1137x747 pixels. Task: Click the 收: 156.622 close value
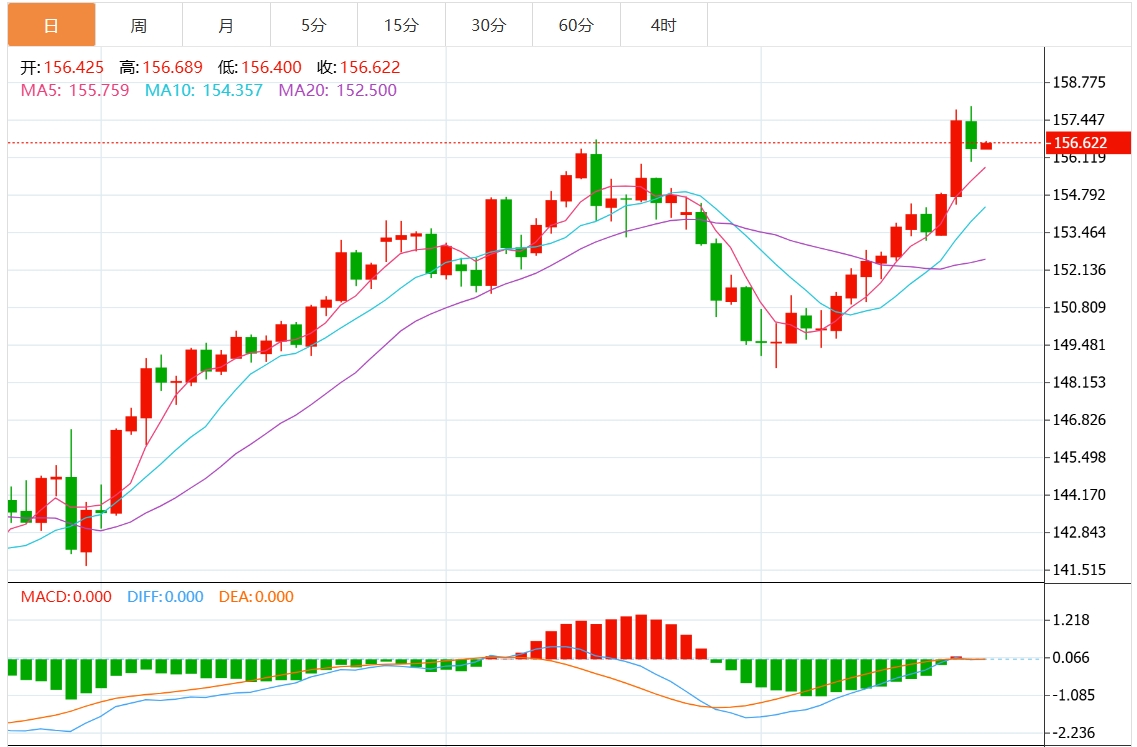358,67
